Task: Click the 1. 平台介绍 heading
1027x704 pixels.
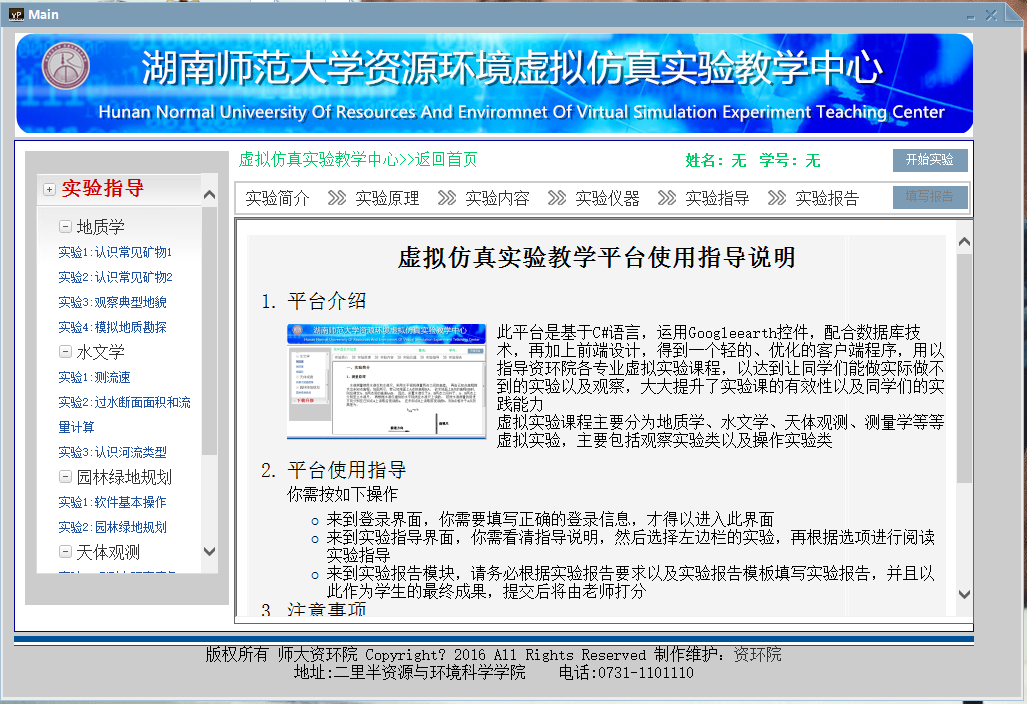Action: [x=314, y=301]
